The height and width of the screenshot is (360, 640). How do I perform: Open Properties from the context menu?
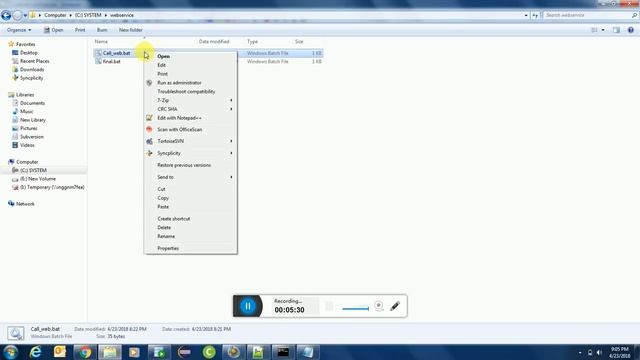click(x=191, y=248)
